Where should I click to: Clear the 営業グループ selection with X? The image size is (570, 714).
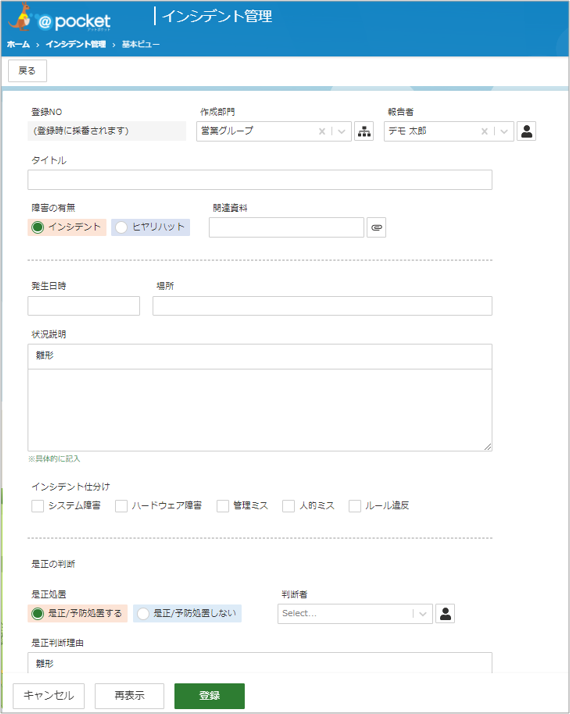pyautogui.click(x=322, y=132)
